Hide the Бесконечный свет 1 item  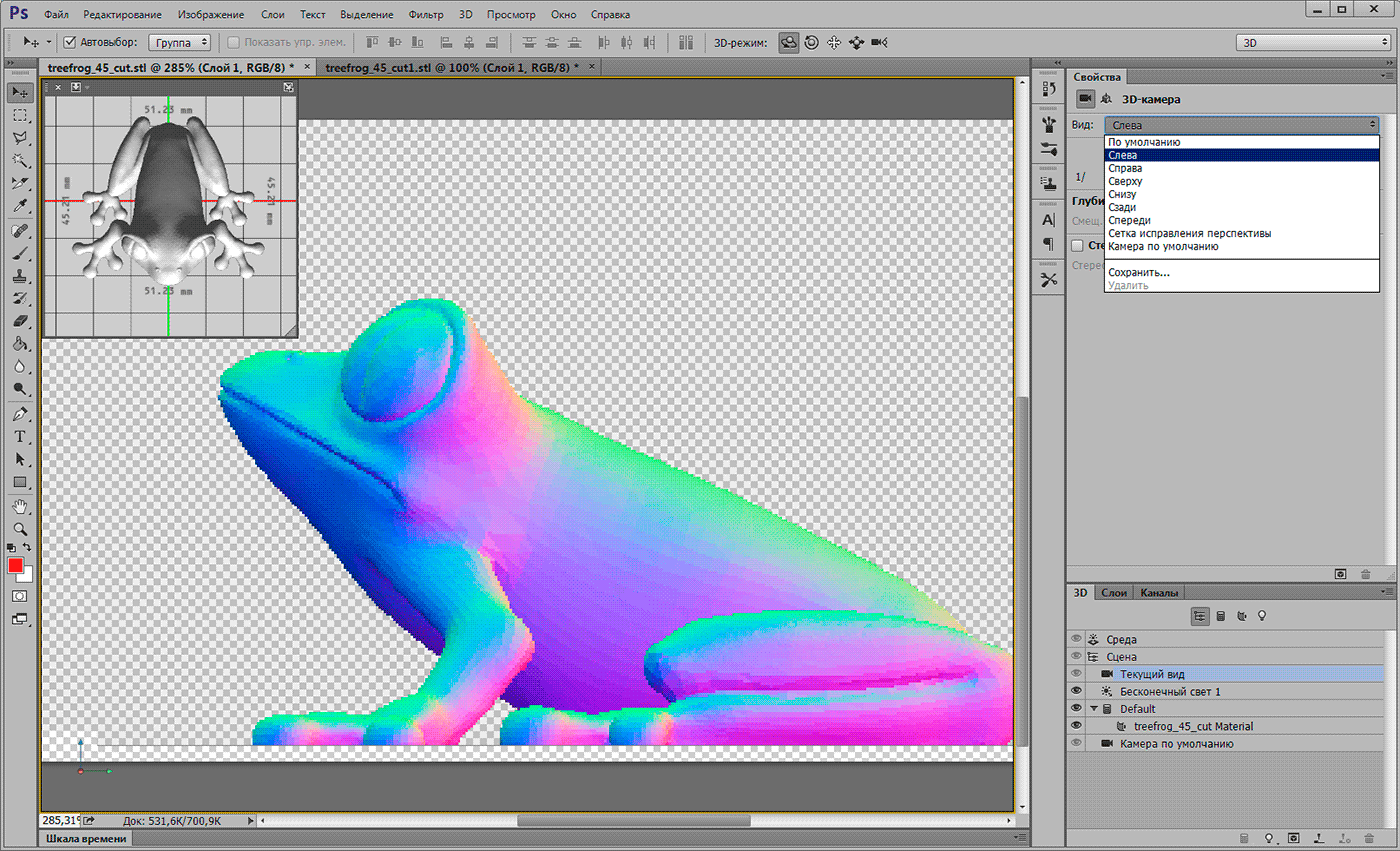click(x=1076, y=691)
